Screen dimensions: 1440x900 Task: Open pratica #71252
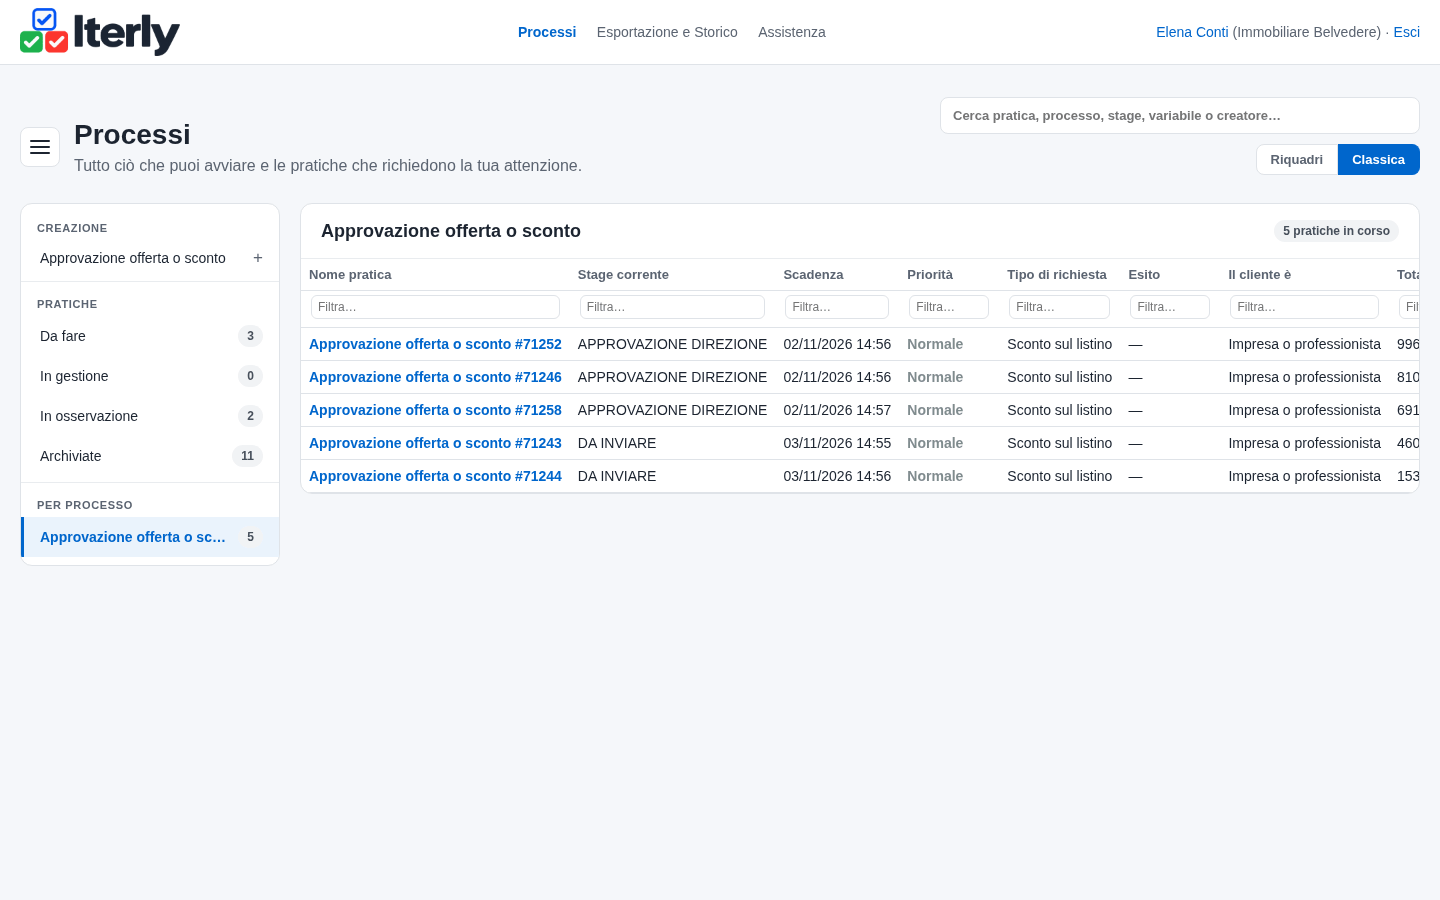pos(435,344)
